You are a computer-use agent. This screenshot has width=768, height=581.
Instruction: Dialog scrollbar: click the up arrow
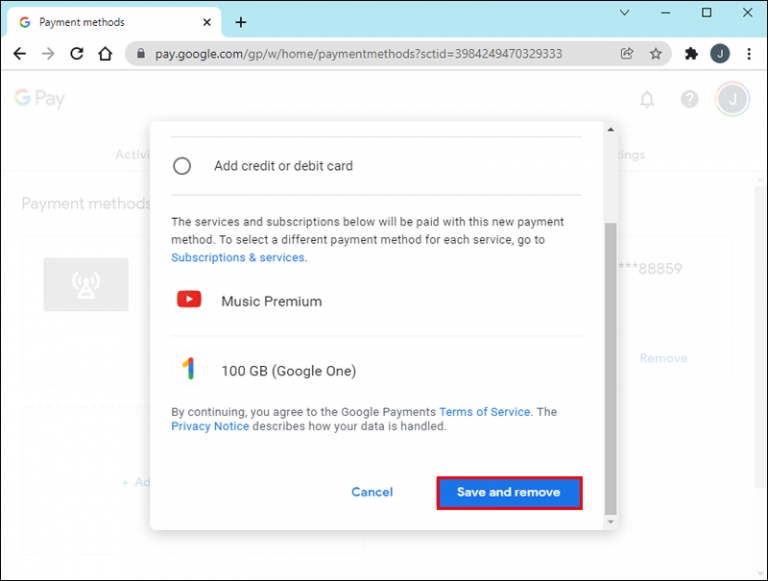[x=610, y=130]
